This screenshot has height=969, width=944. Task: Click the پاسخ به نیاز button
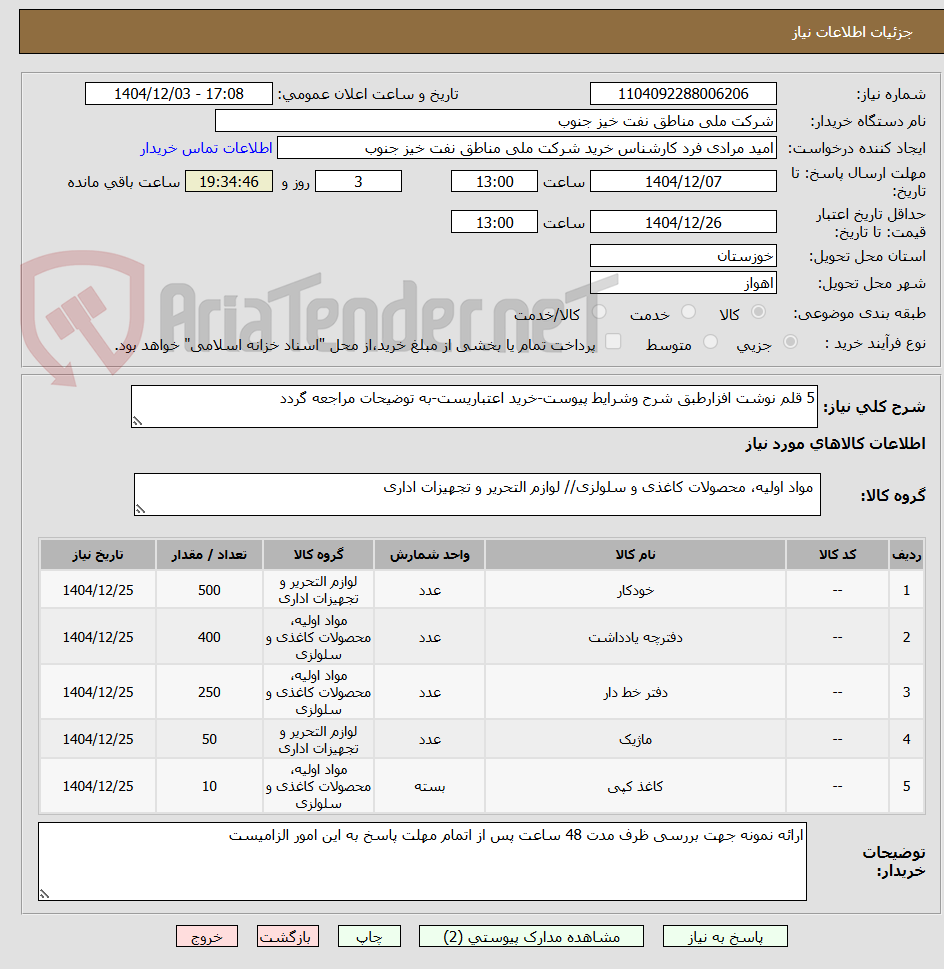725,936
